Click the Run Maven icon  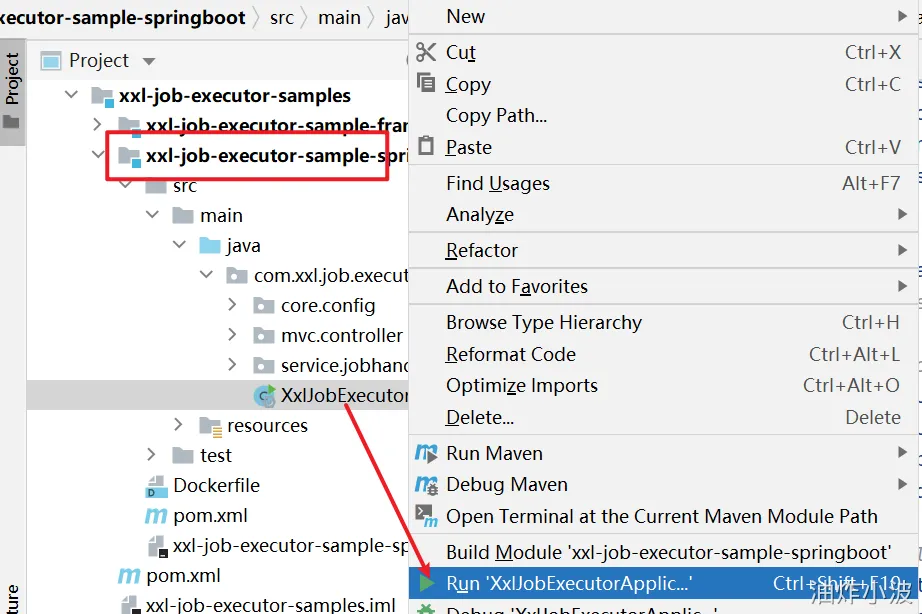(426, 453)
